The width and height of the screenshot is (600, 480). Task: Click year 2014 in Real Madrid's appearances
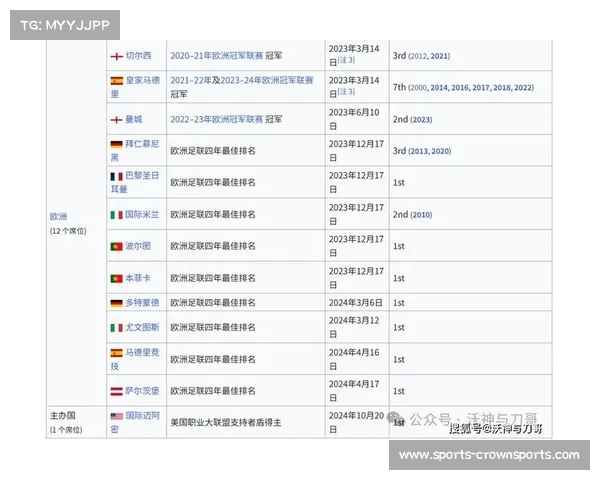439,88
